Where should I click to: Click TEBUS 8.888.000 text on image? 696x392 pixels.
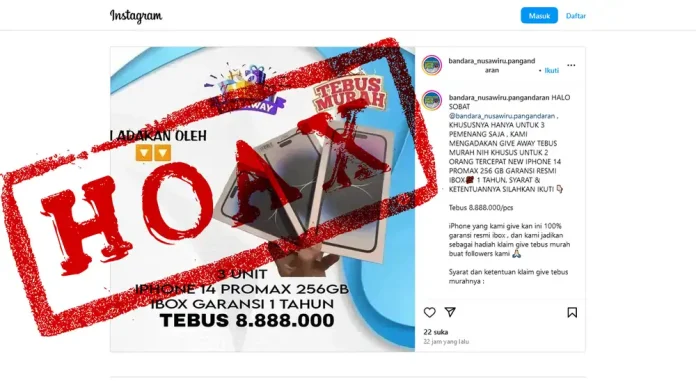[x=247, y=321]
